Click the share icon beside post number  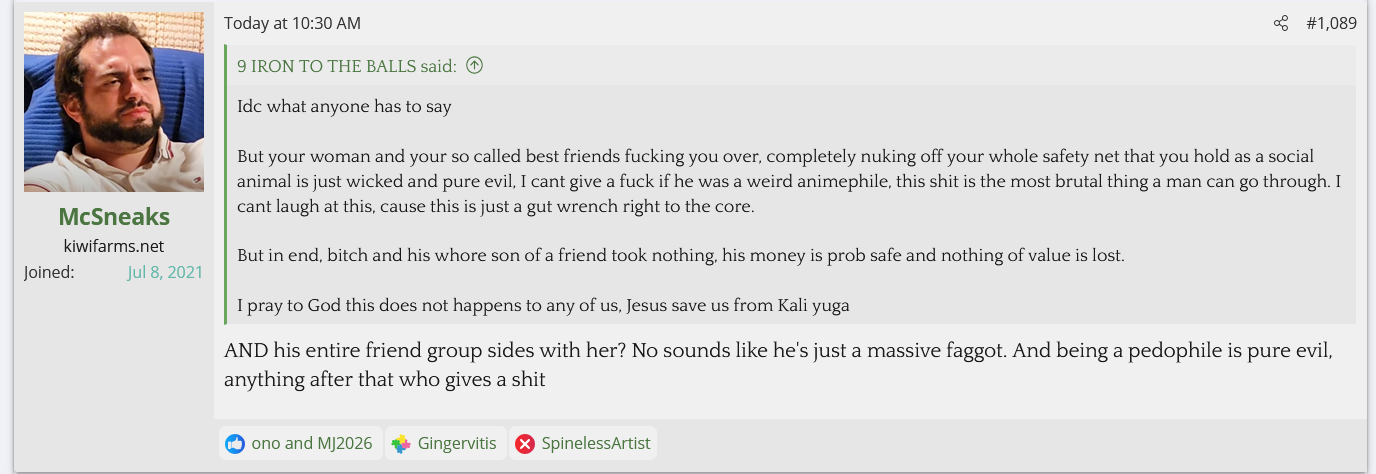click(x=1281, y=23)
